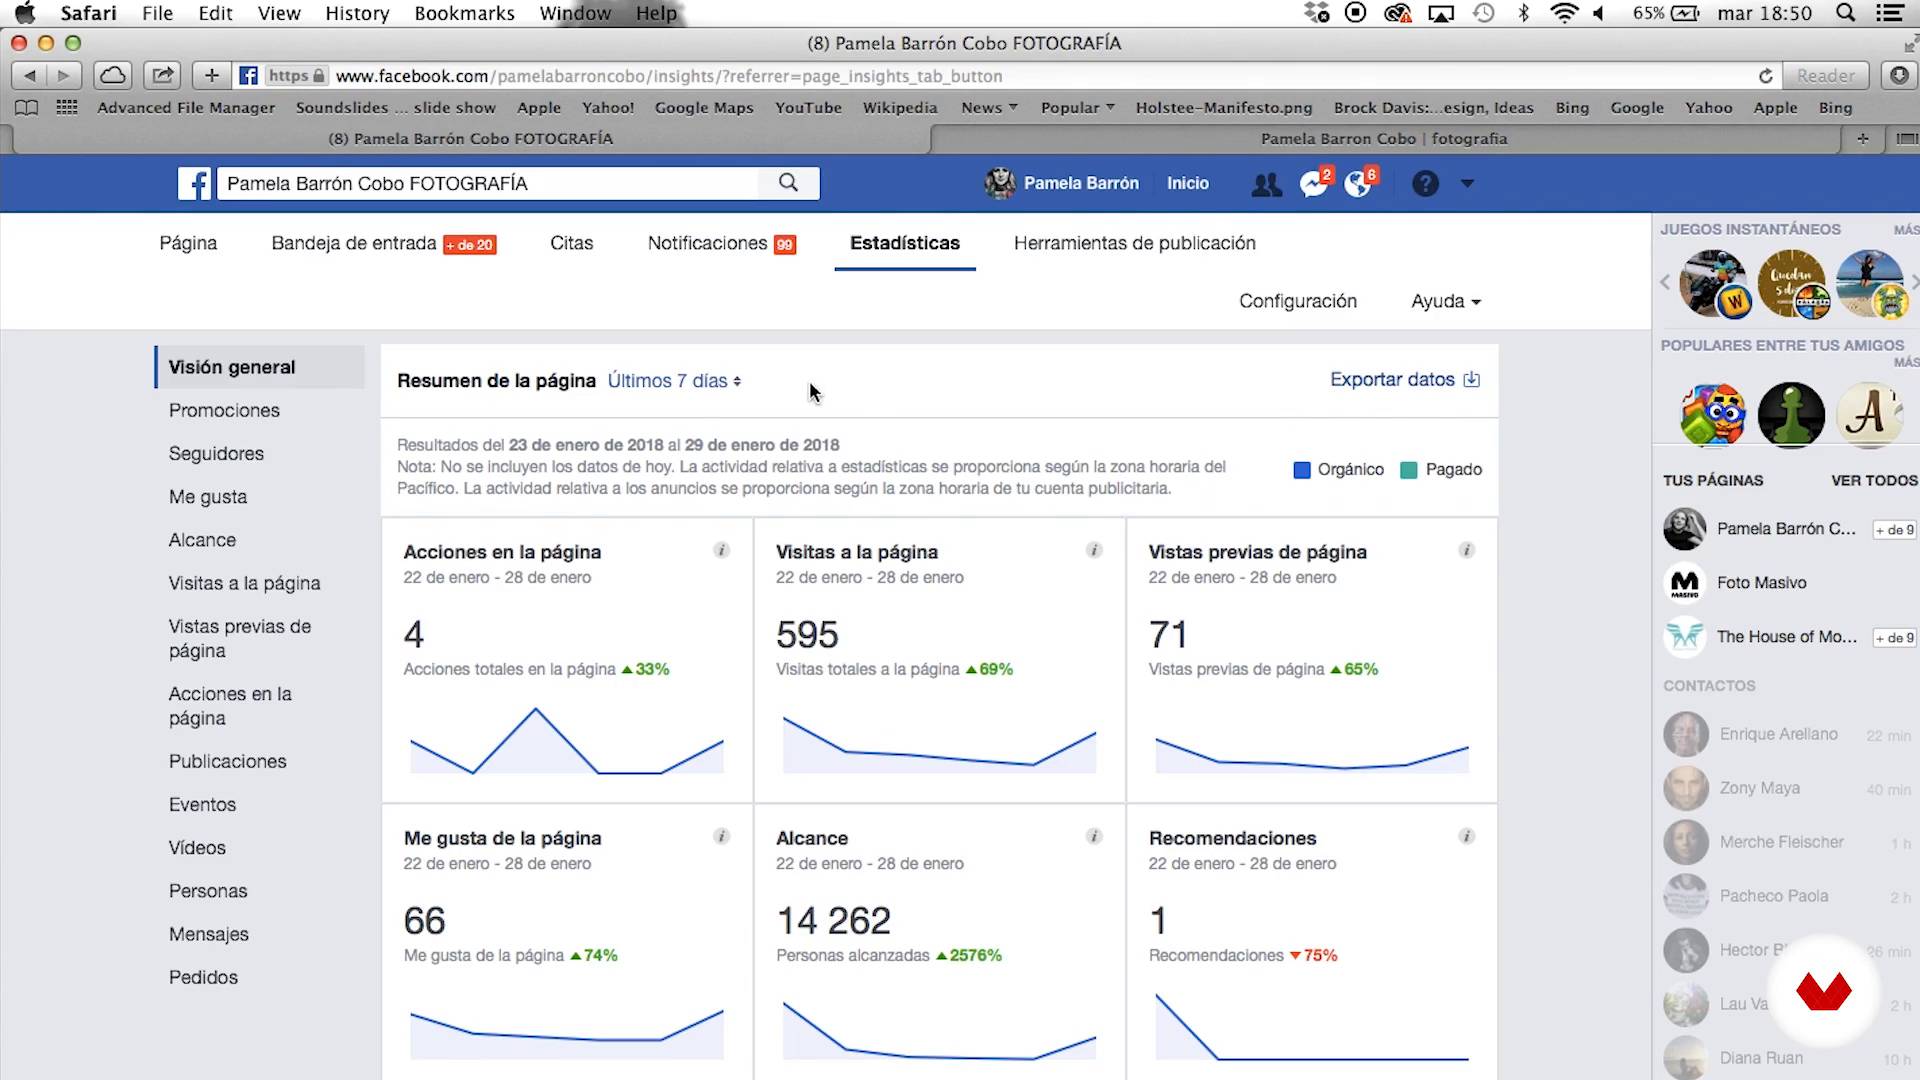Open the Citas tab
This screenshot has width=1920, height=1080.
tap(572, 243)
